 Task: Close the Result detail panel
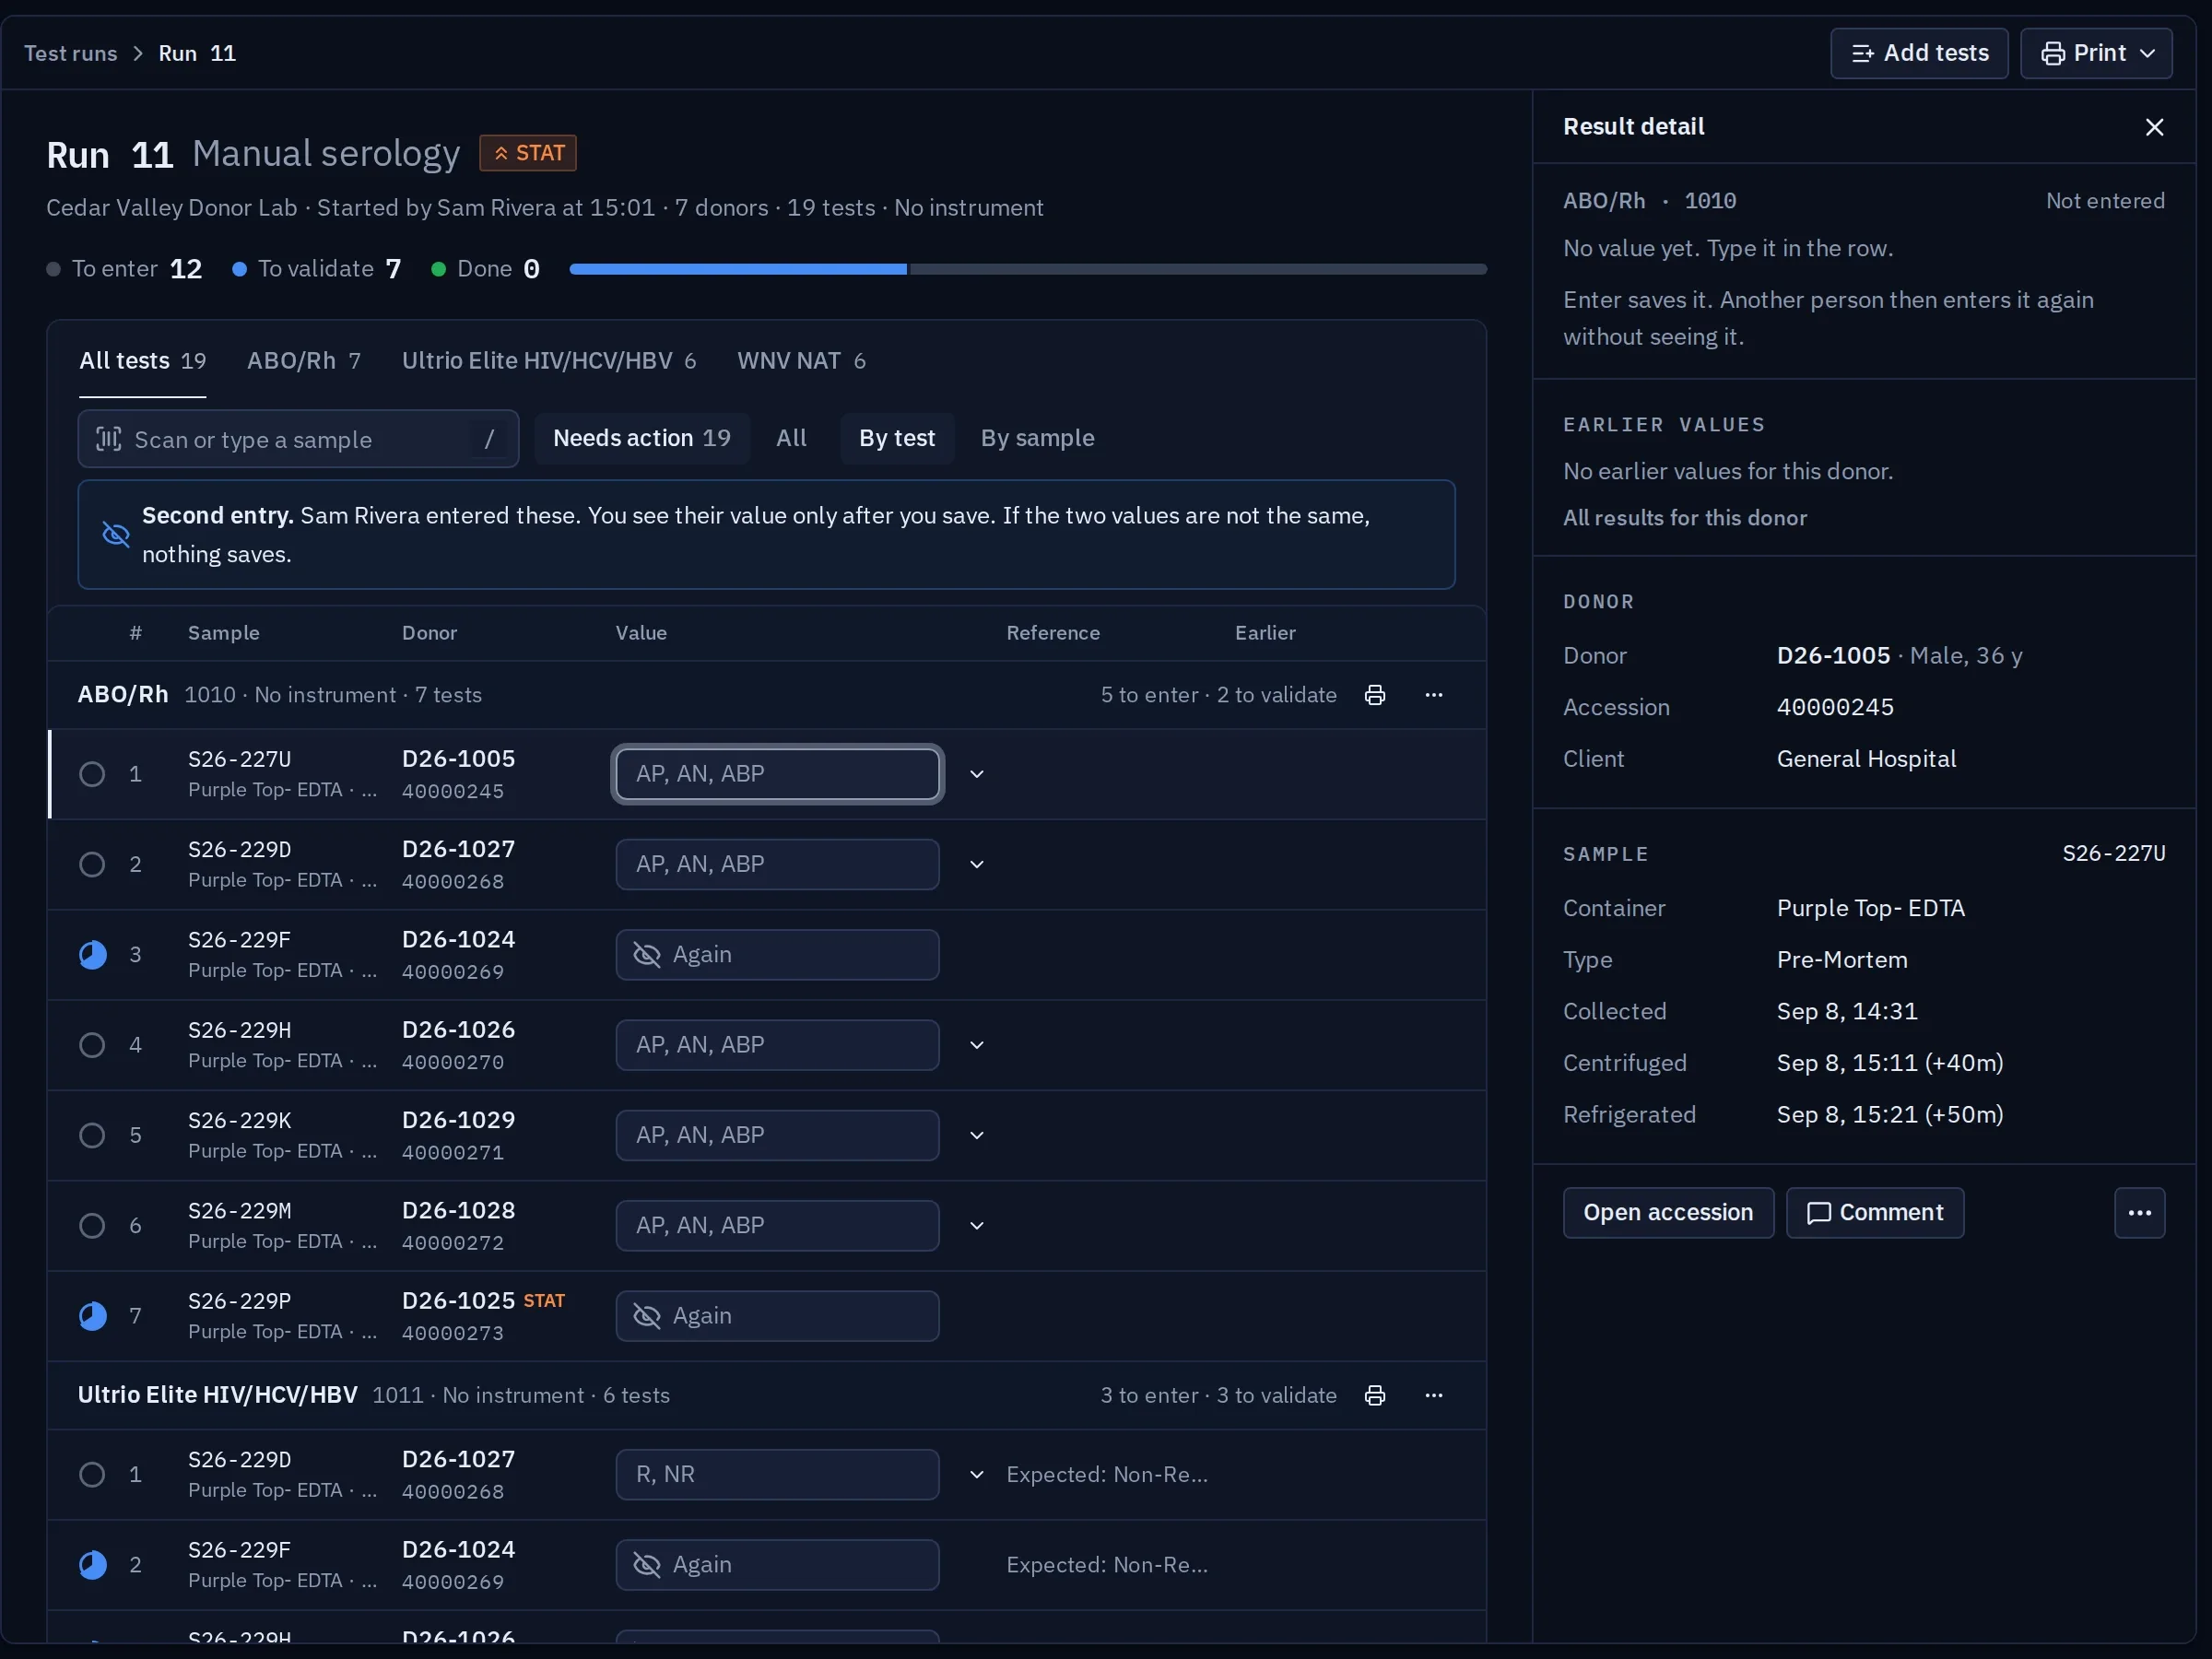tap(2154, 127)
